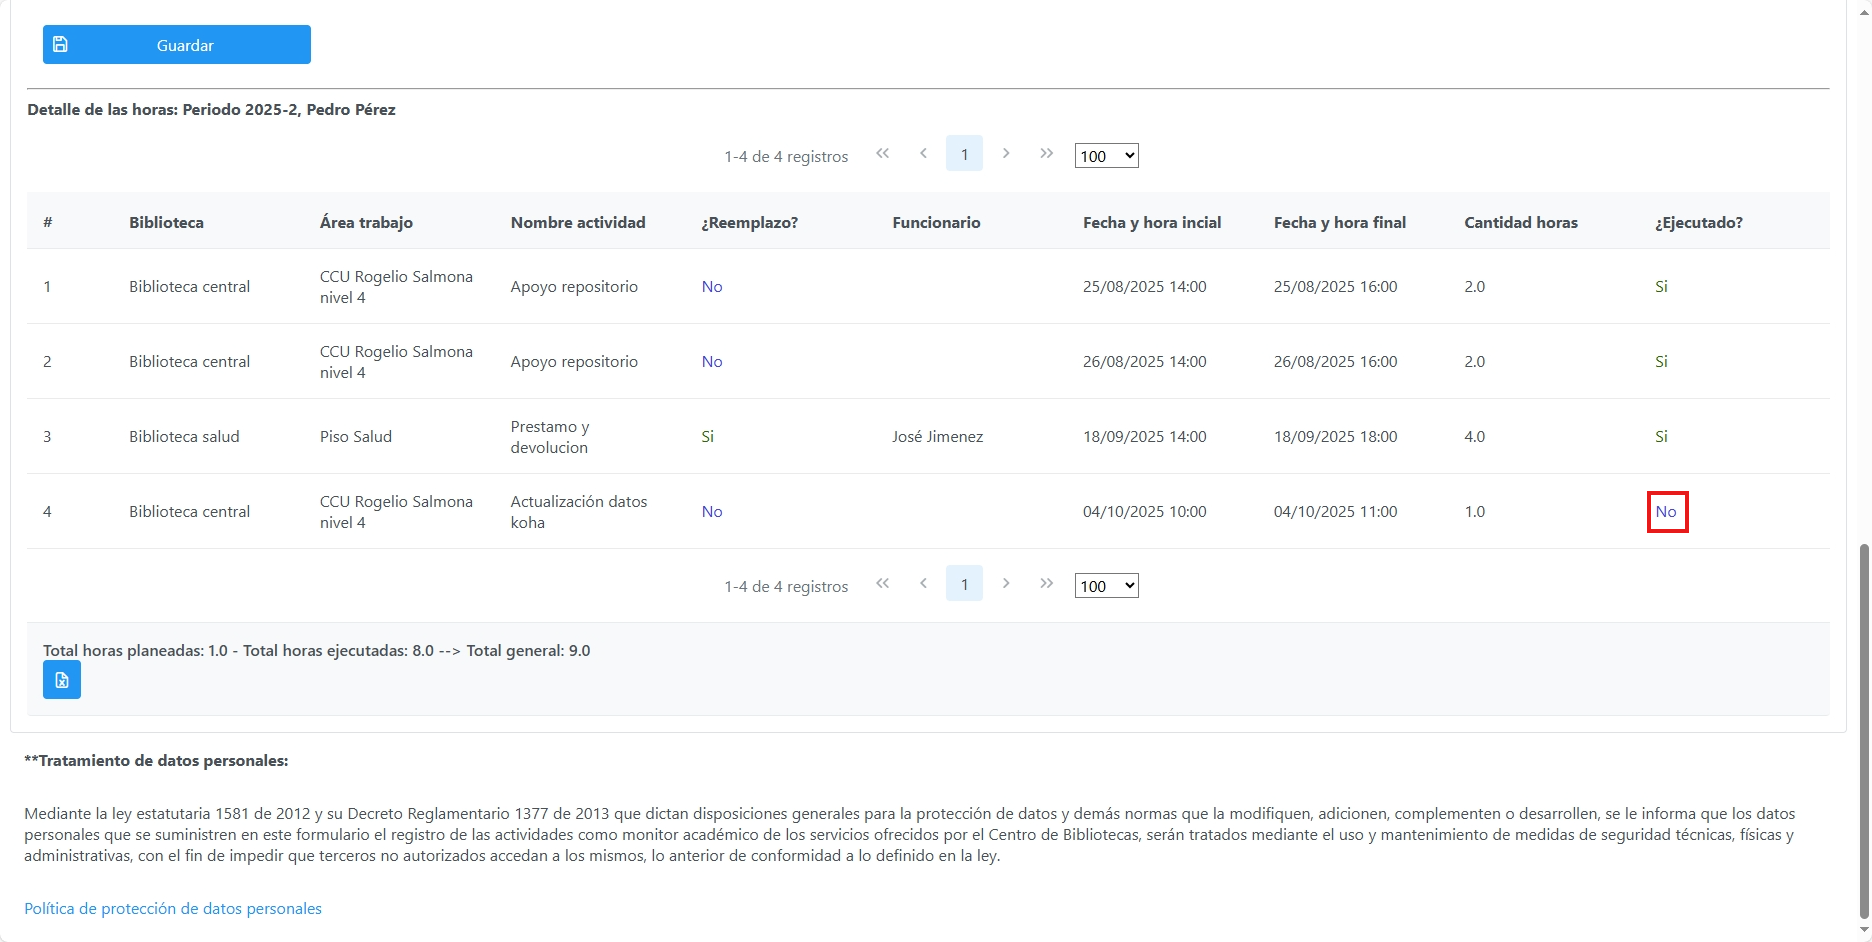Jump to last page below the table
Viewport: 1872px width, 942px height.
(1046, 584)
